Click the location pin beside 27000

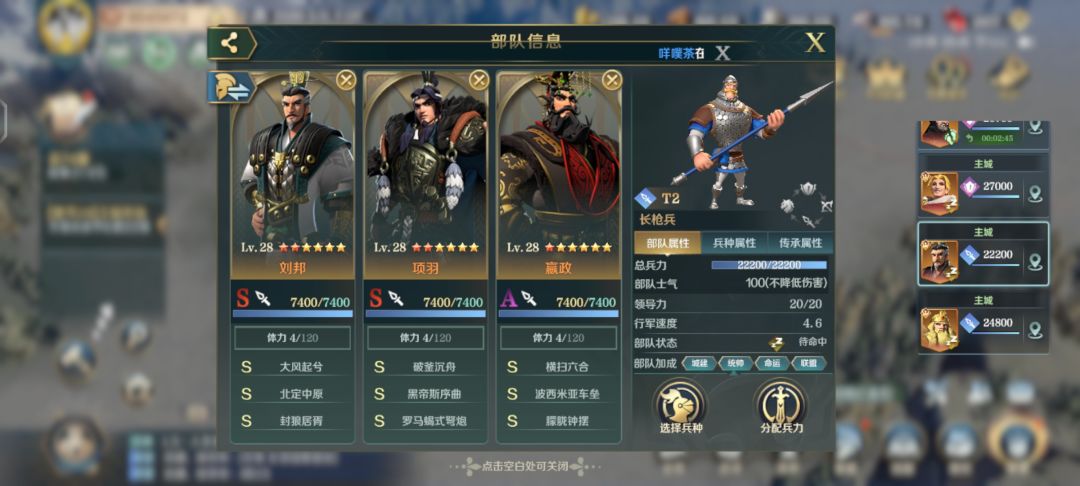click(1034, 194)
